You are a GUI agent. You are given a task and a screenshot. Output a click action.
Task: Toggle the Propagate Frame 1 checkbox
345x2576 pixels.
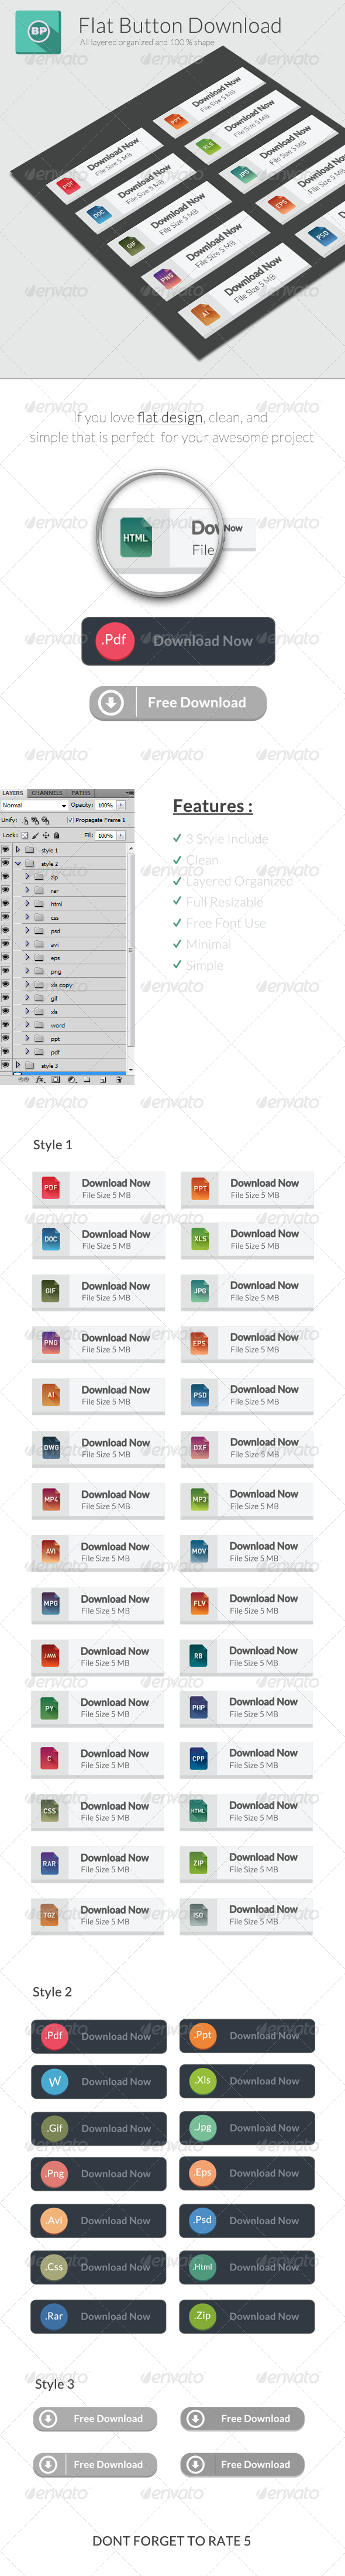pyautogui.click(x=71, y=820)
